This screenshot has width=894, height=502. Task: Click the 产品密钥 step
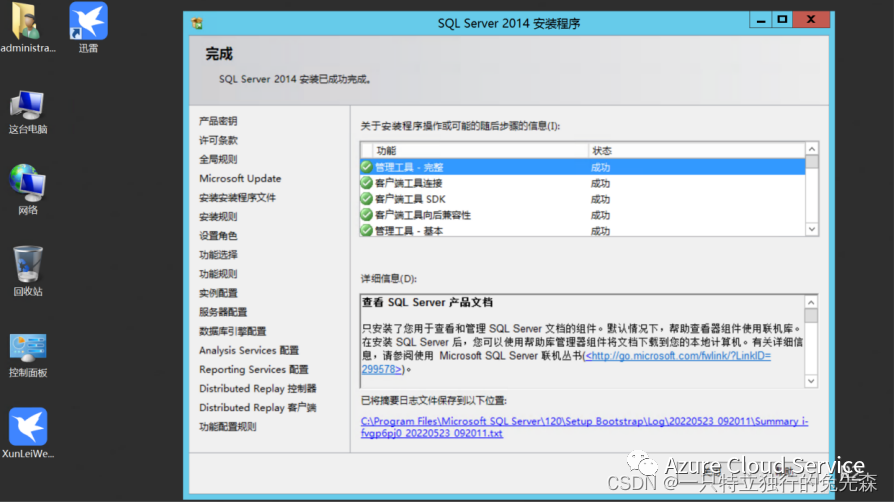218,121
